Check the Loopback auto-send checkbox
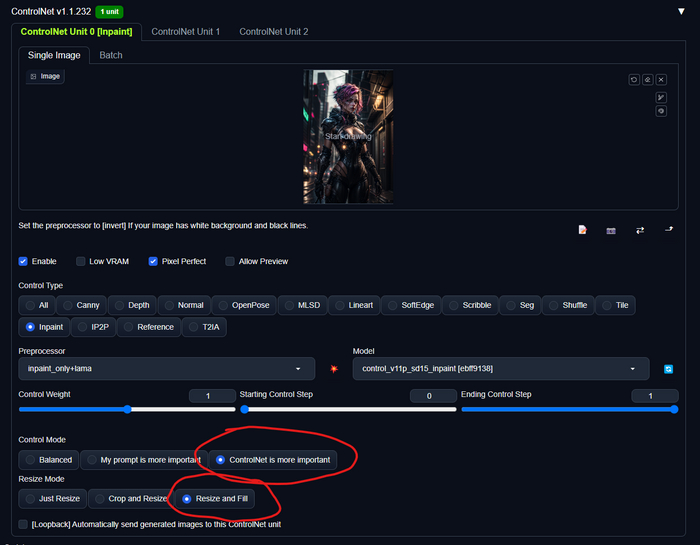 [x=23, y=524]
